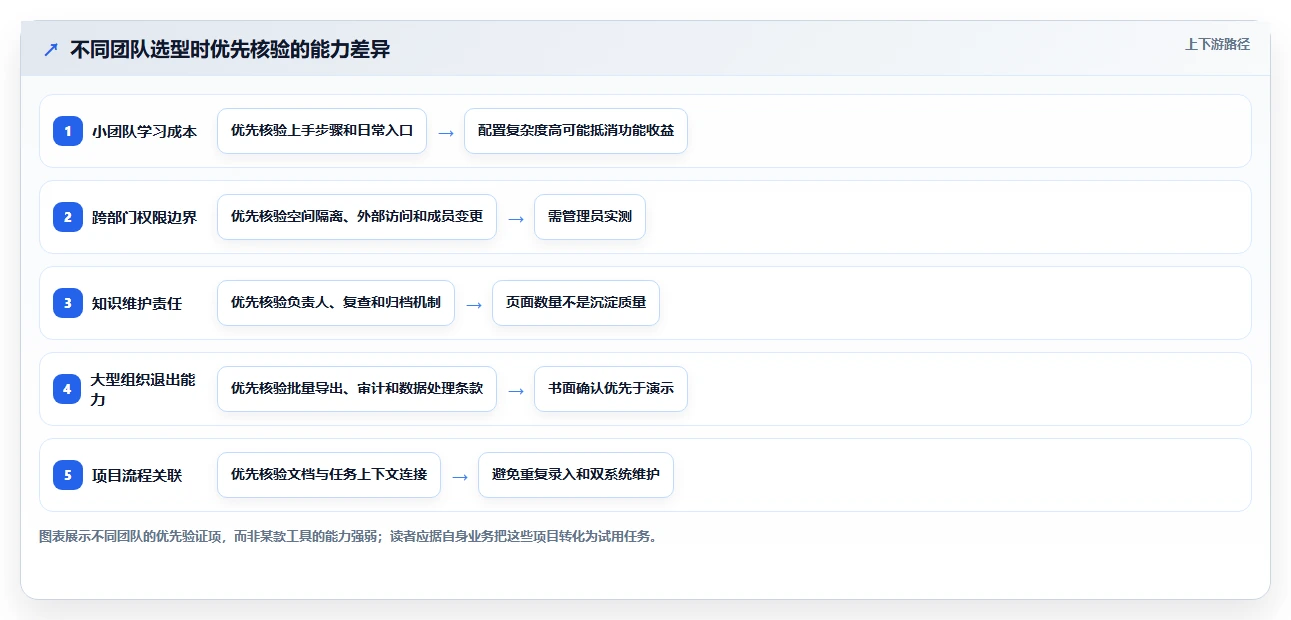Click the arrow icon beside the chart title

coord(51,50)
